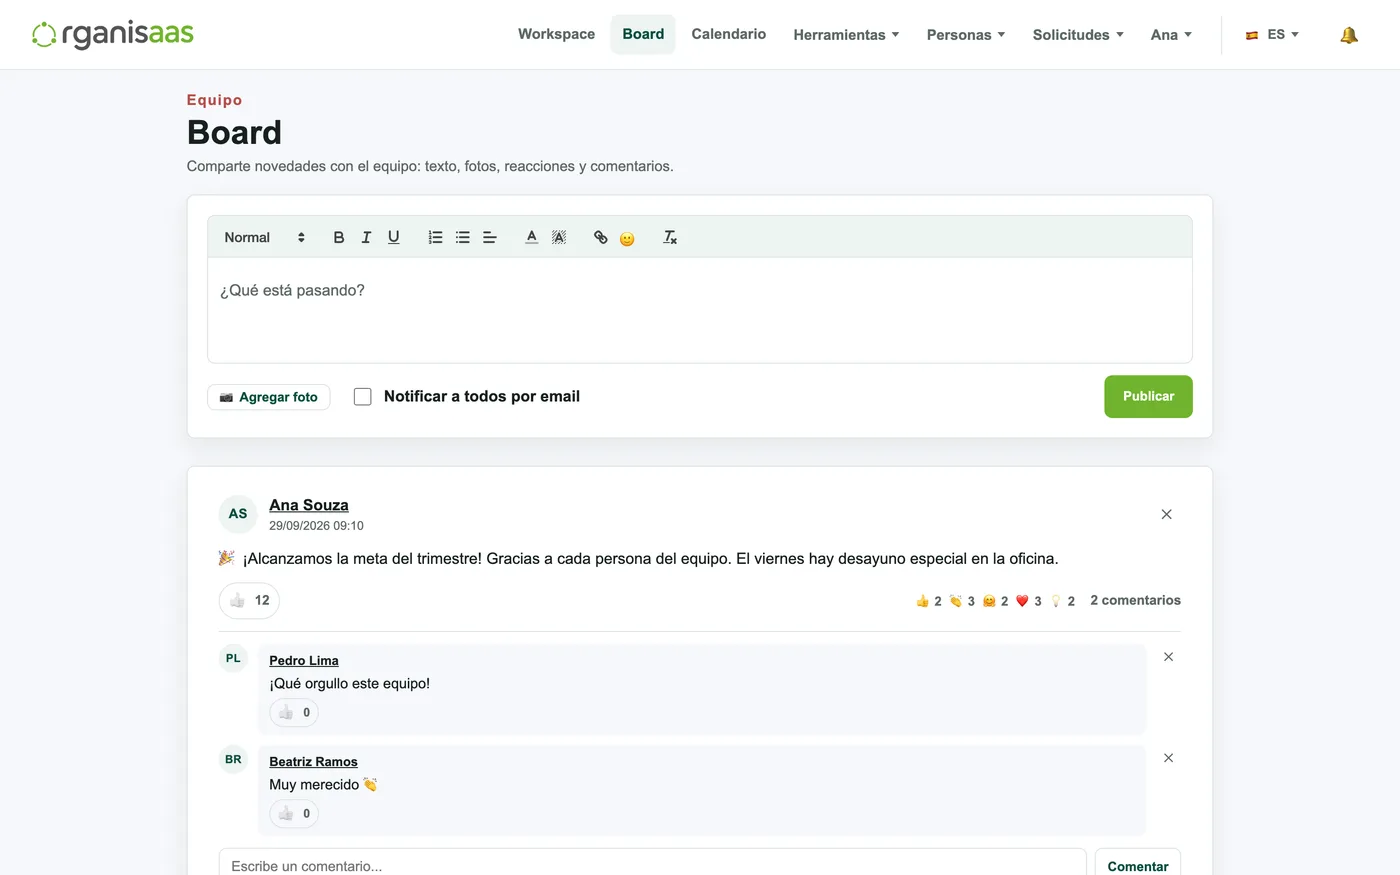Toggle bold formatting in the editor toolbar
Screen dimensions: 1400x875
pos(339,238)
